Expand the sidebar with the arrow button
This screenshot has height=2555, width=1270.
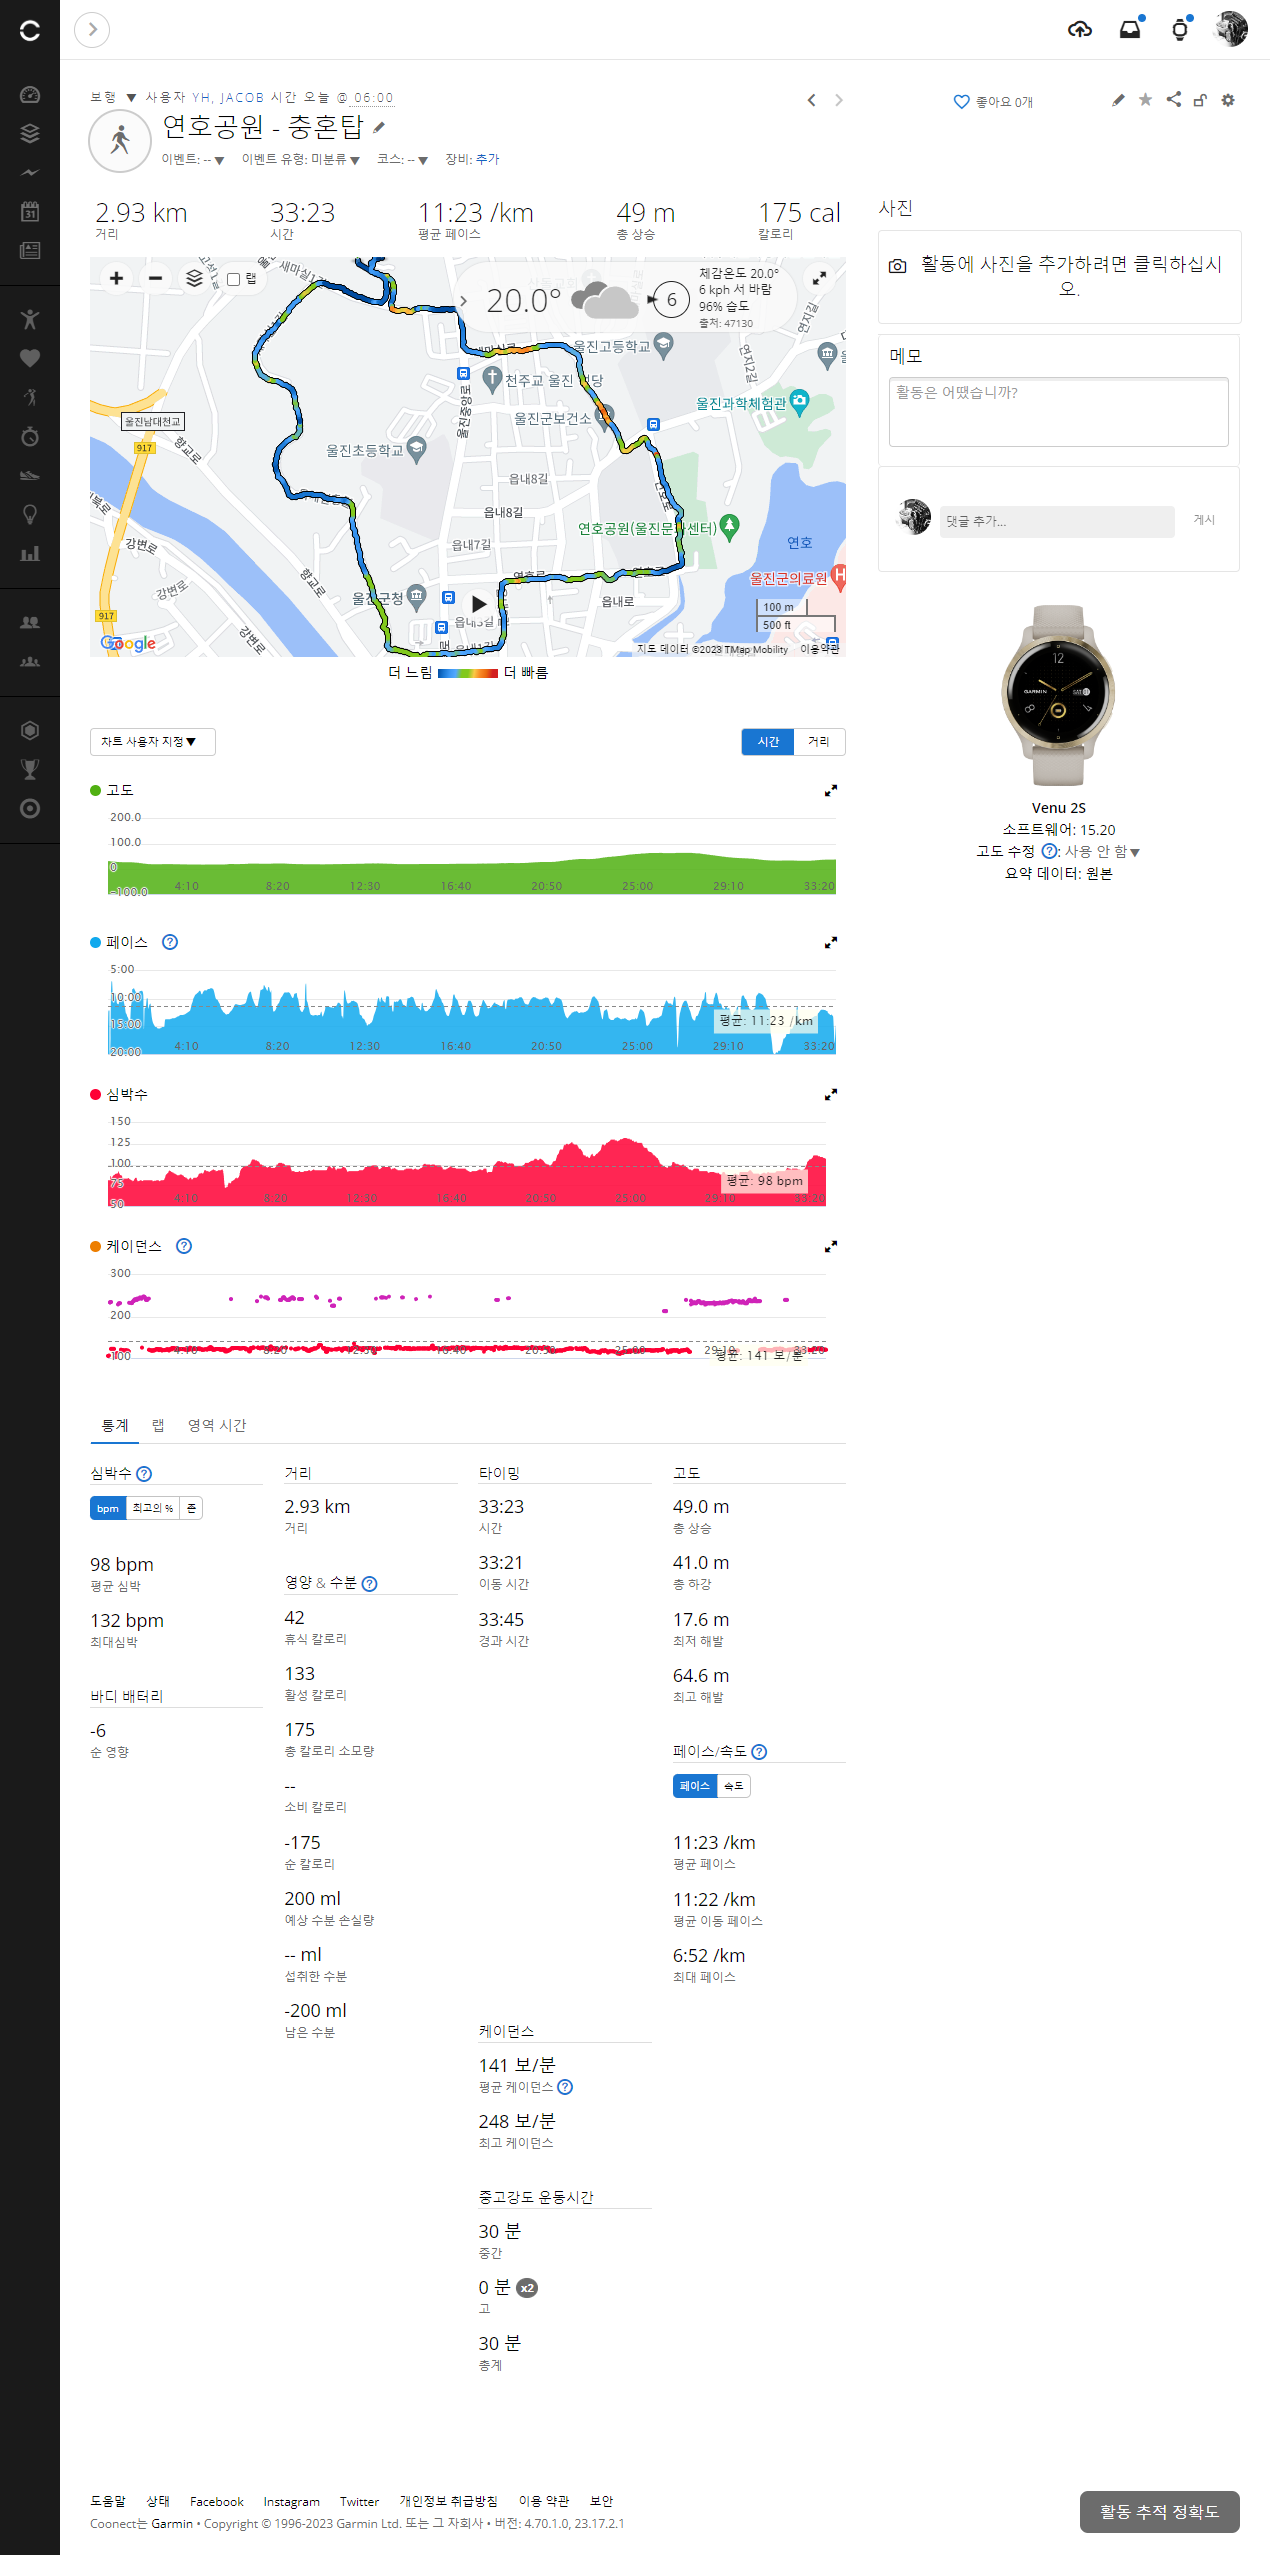[92, 30]
